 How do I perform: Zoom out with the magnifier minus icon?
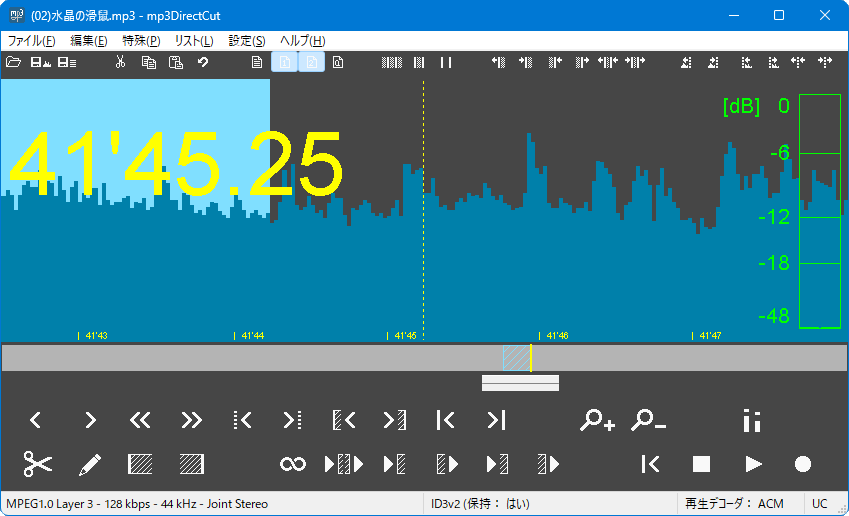pyautogui.click(x=648, y=420)
